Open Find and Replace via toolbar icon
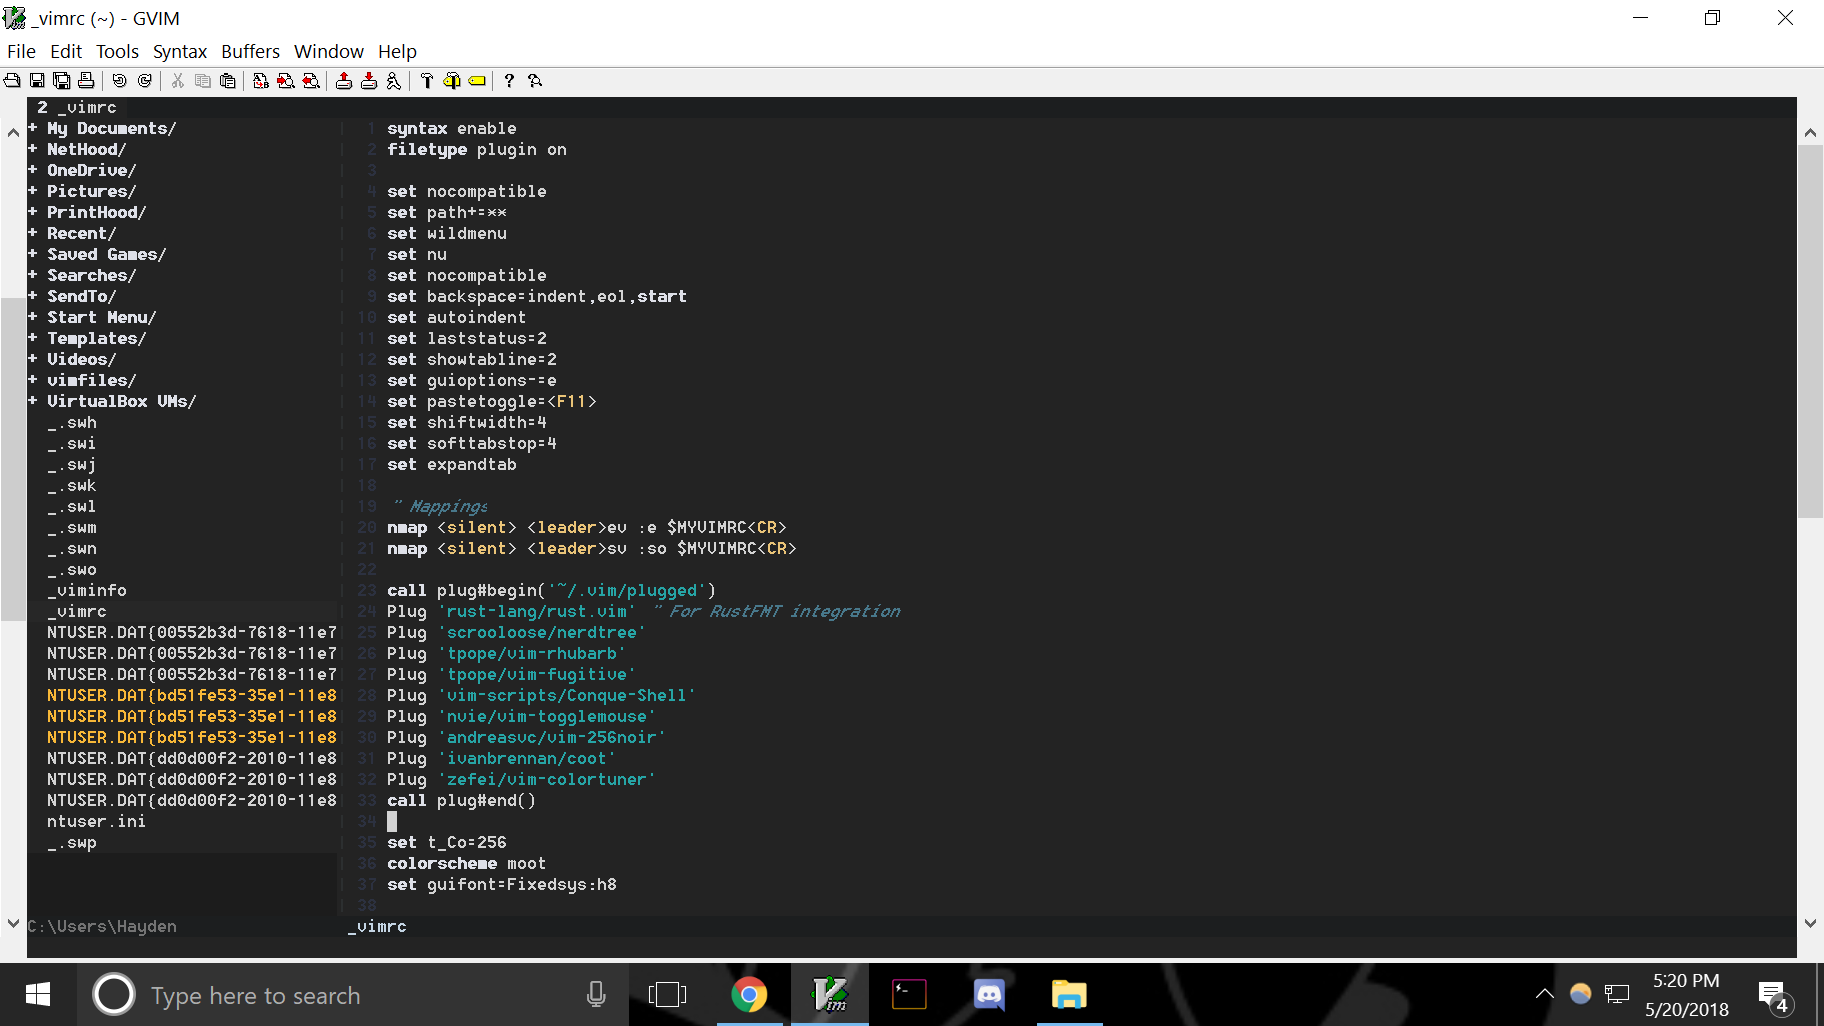The width and height of the screenshot is (1824, 1026). coord(260,81)
